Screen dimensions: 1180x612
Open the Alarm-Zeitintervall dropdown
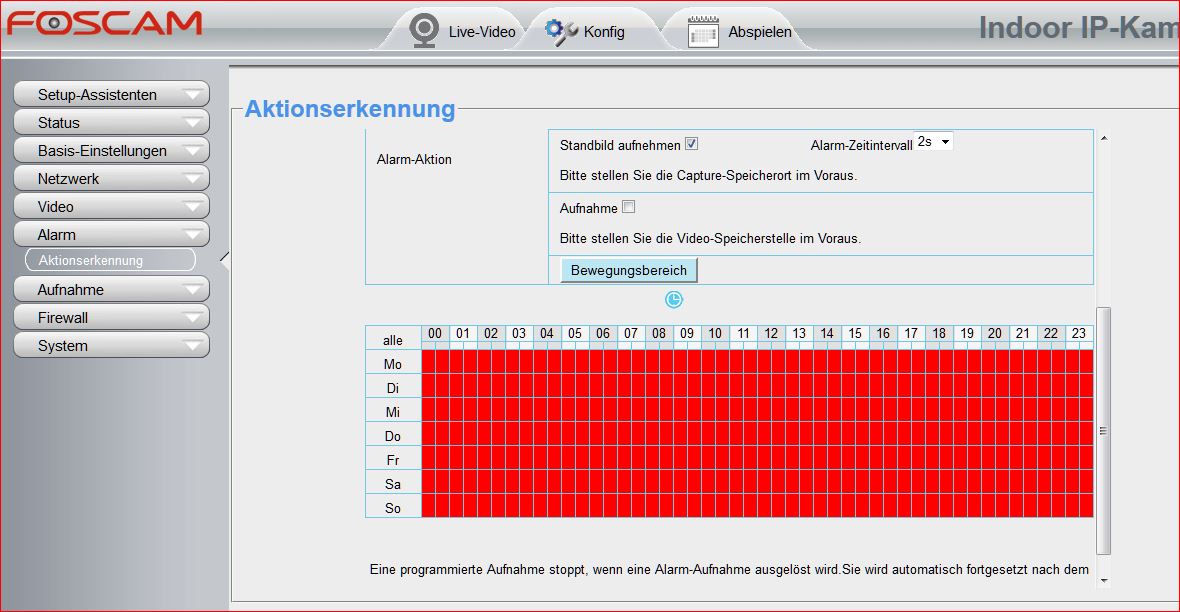(x=934, y=142)
